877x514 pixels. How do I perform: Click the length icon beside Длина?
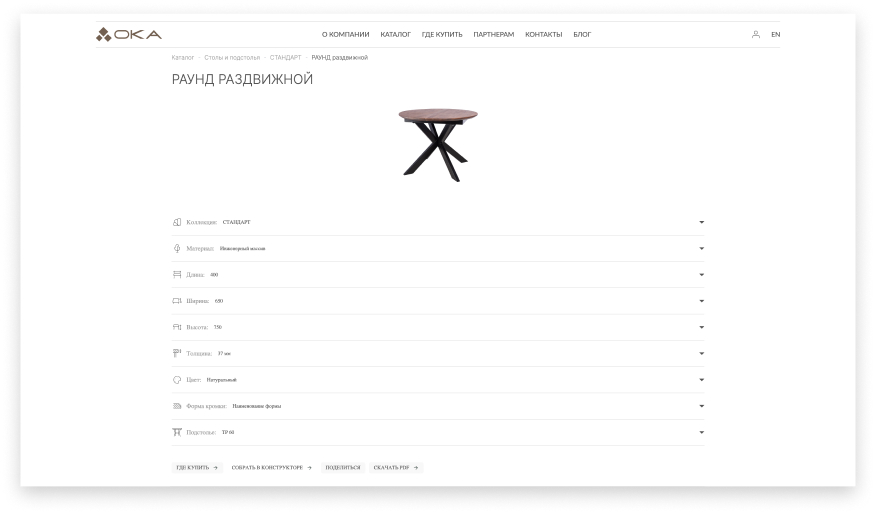click(x=177, y=275)
